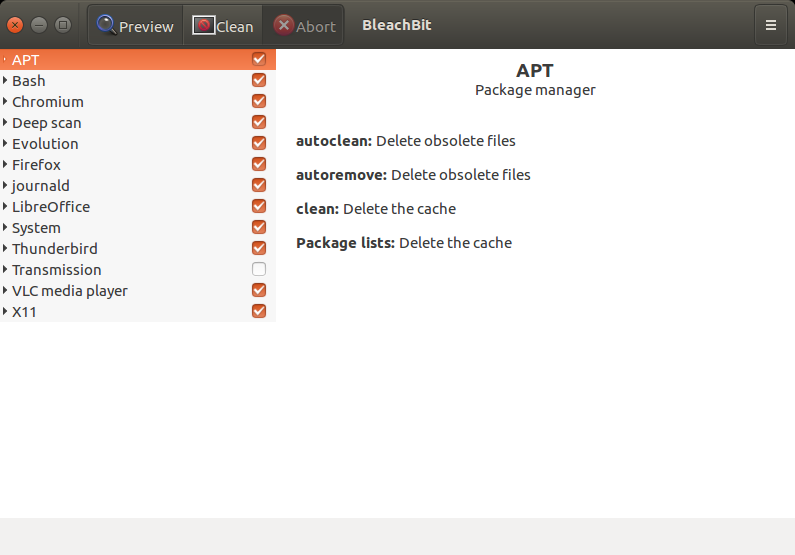Uncheck the APT checkbox

(259, 59)
